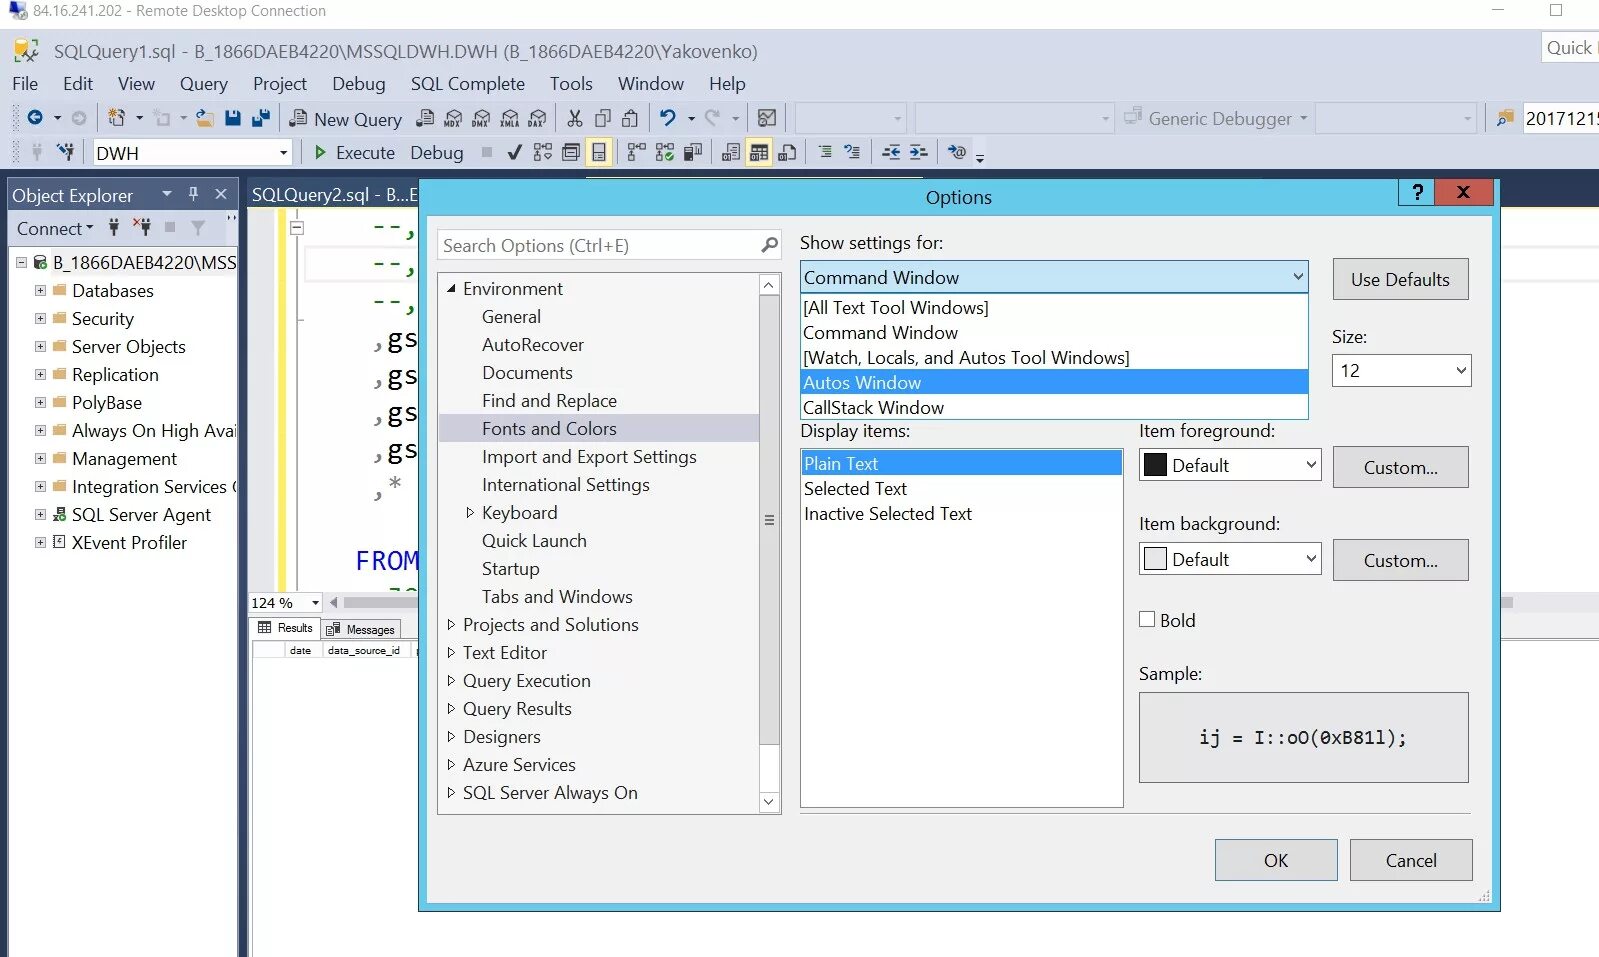Open the Tools menu
The image size is (1599, 957).
(x=571, y=84)
